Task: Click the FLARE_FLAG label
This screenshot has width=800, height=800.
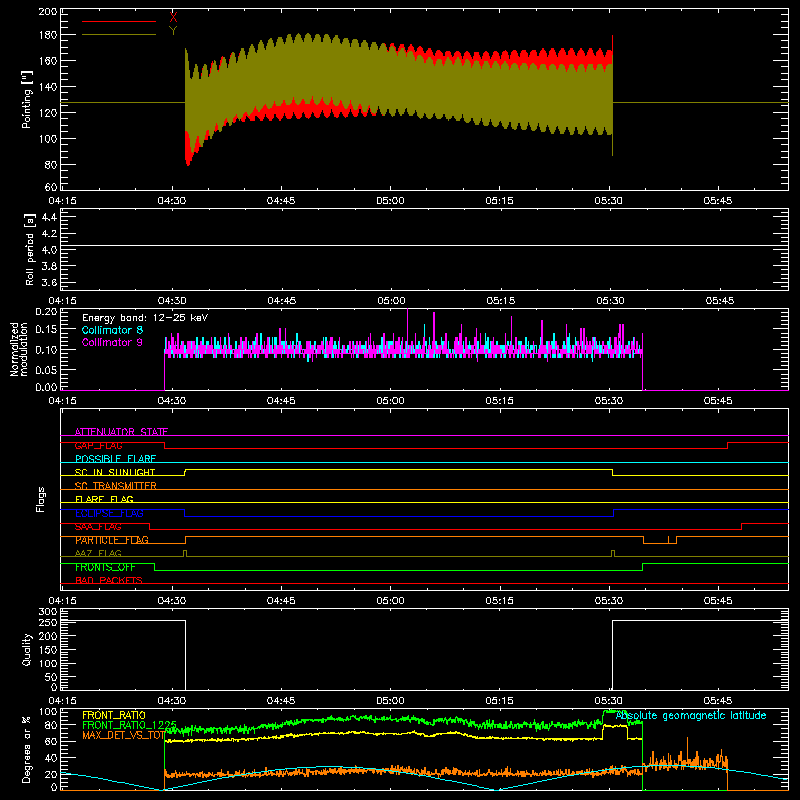Action: (104, 499)
